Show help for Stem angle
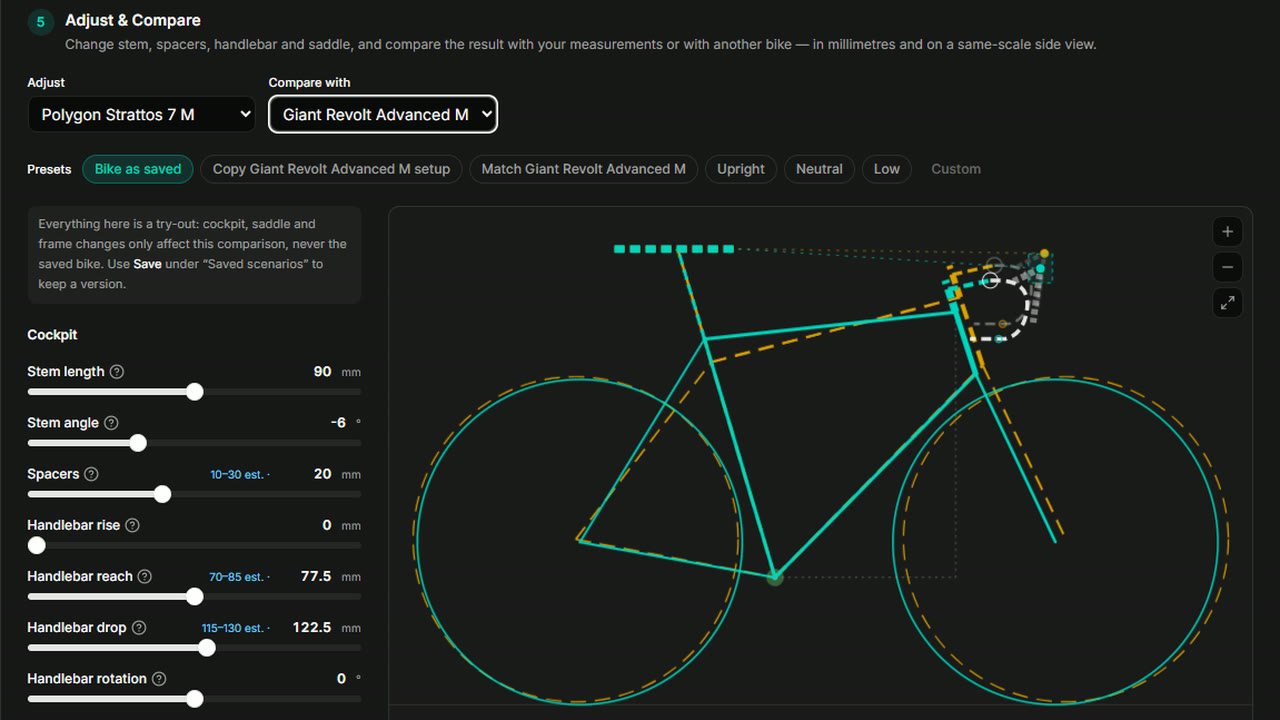 (x=111, y=423)
